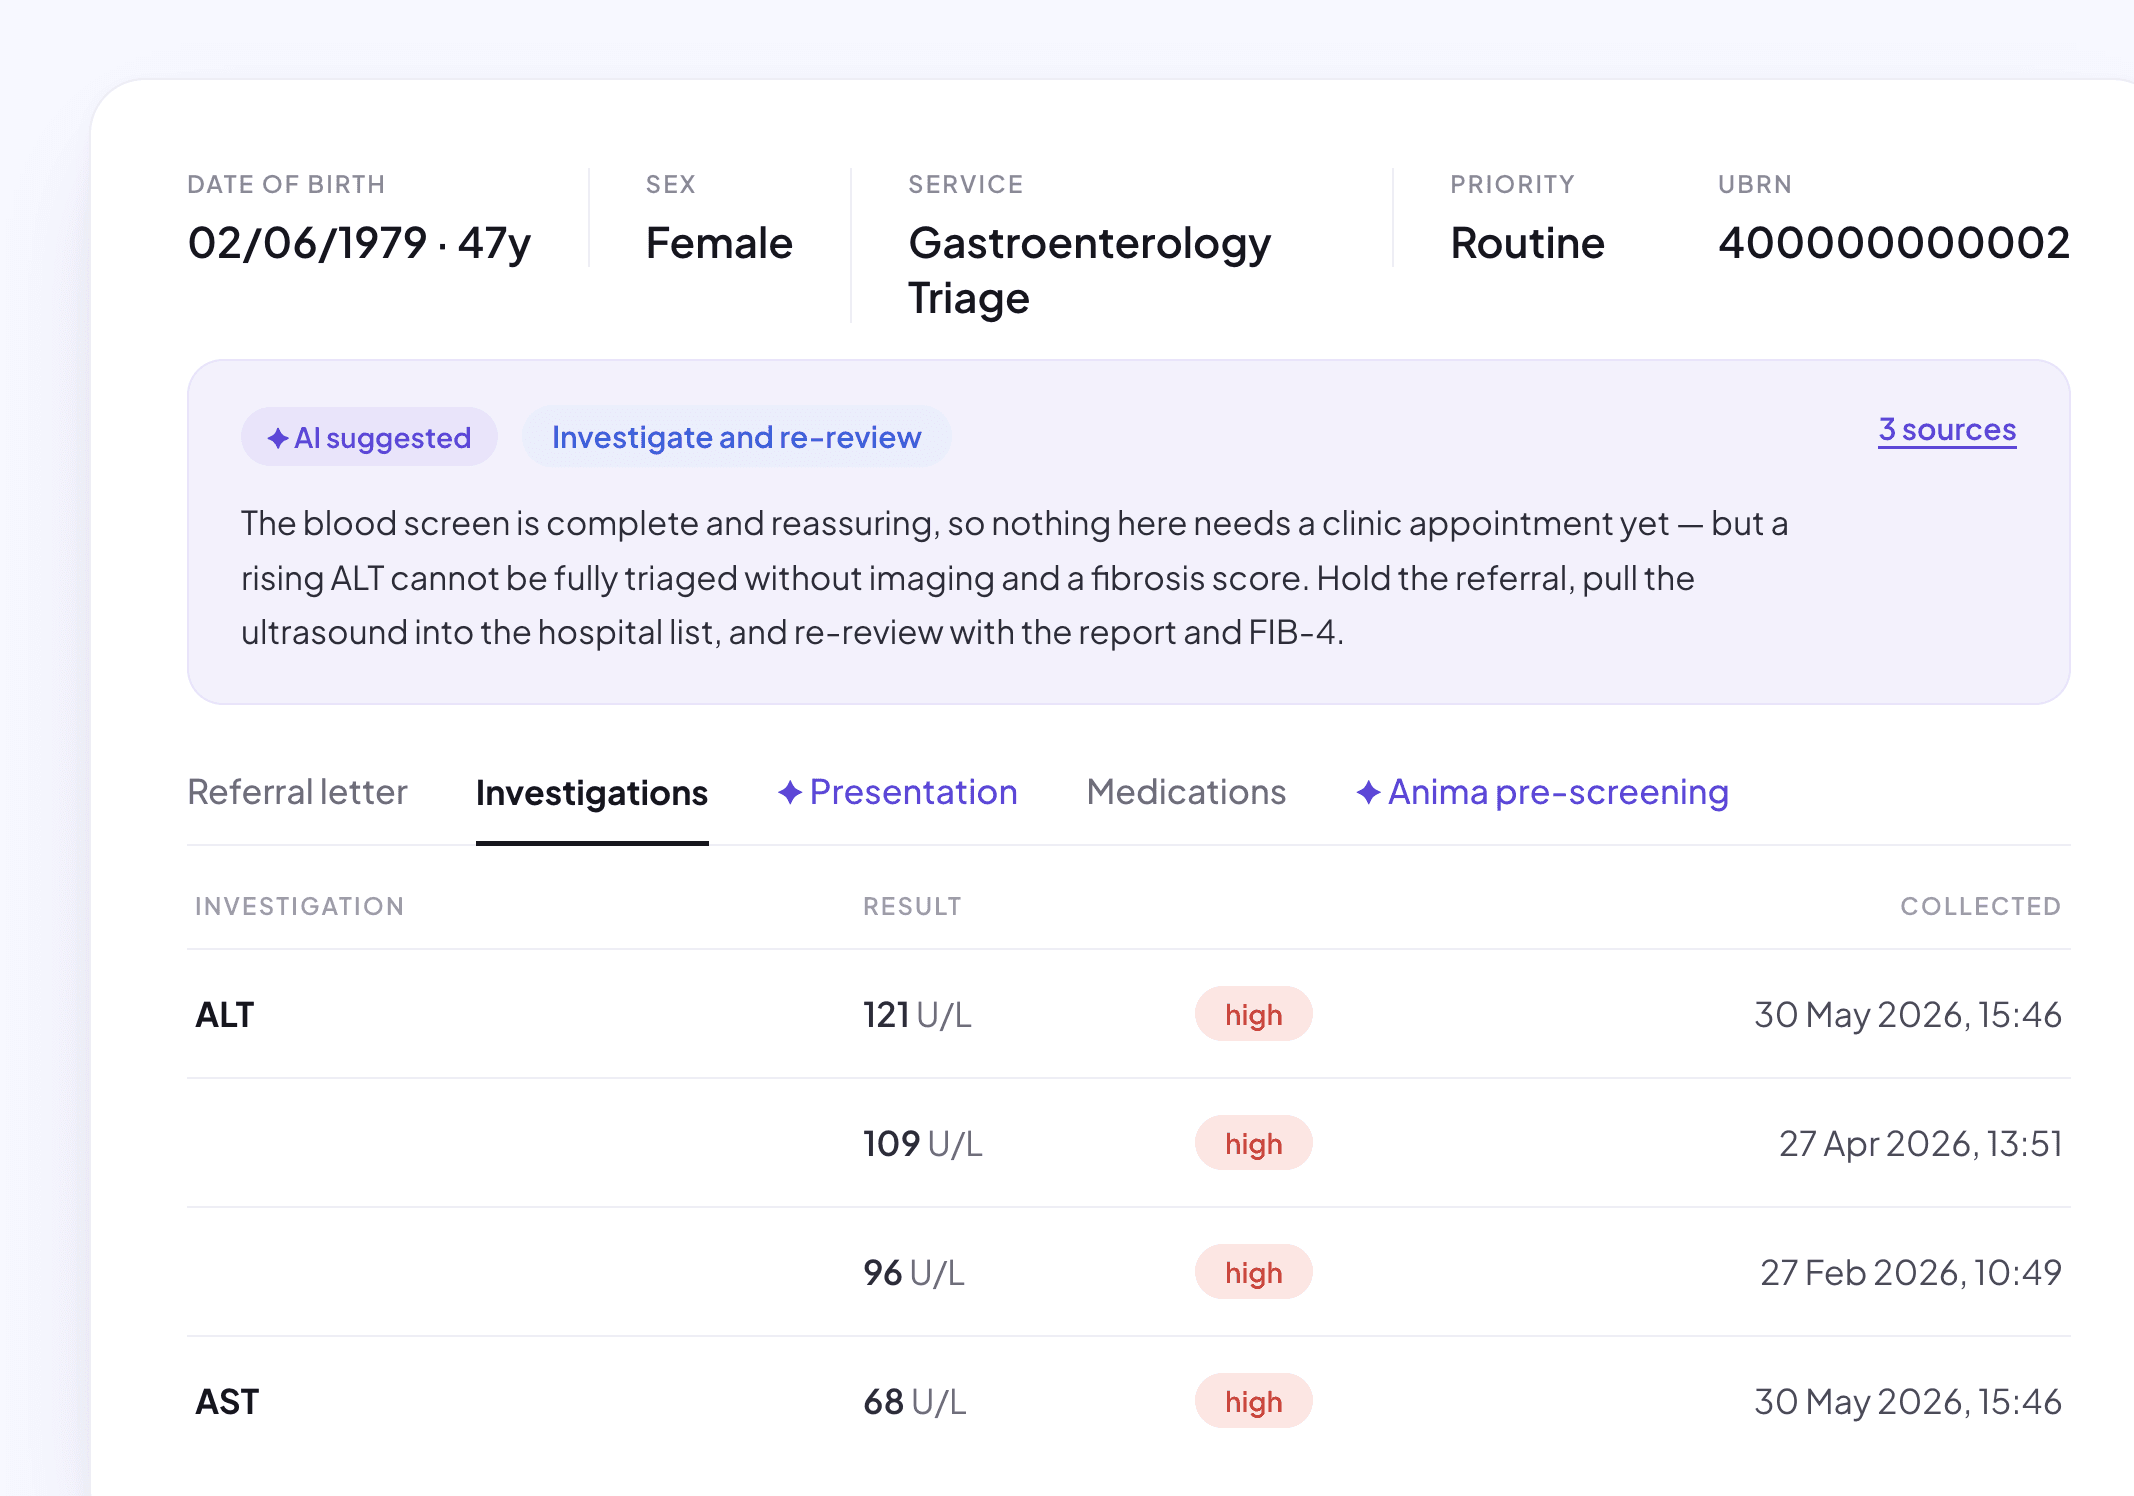This screenshot has width=2134, height=1496.
Task: Click the INVESTIGATION column header
Action: [299, 906]
